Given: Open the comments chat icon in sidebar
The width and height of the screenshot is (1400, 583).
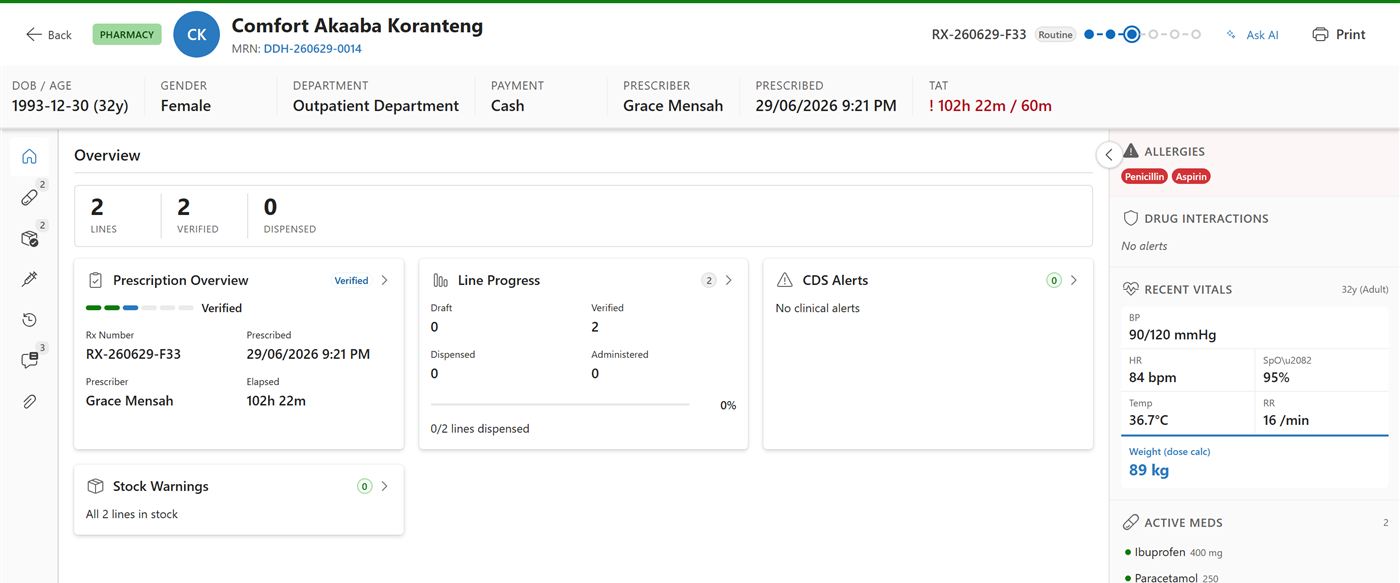Looking at the screenshot, I should click(29, 361).
